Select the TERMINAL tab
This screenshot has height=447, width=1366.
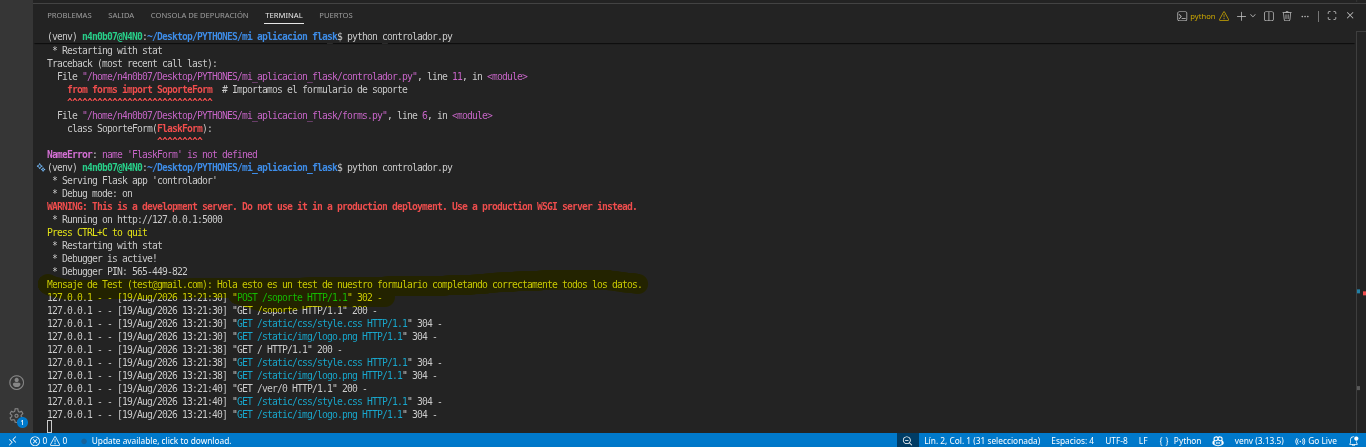pos(284,16)
